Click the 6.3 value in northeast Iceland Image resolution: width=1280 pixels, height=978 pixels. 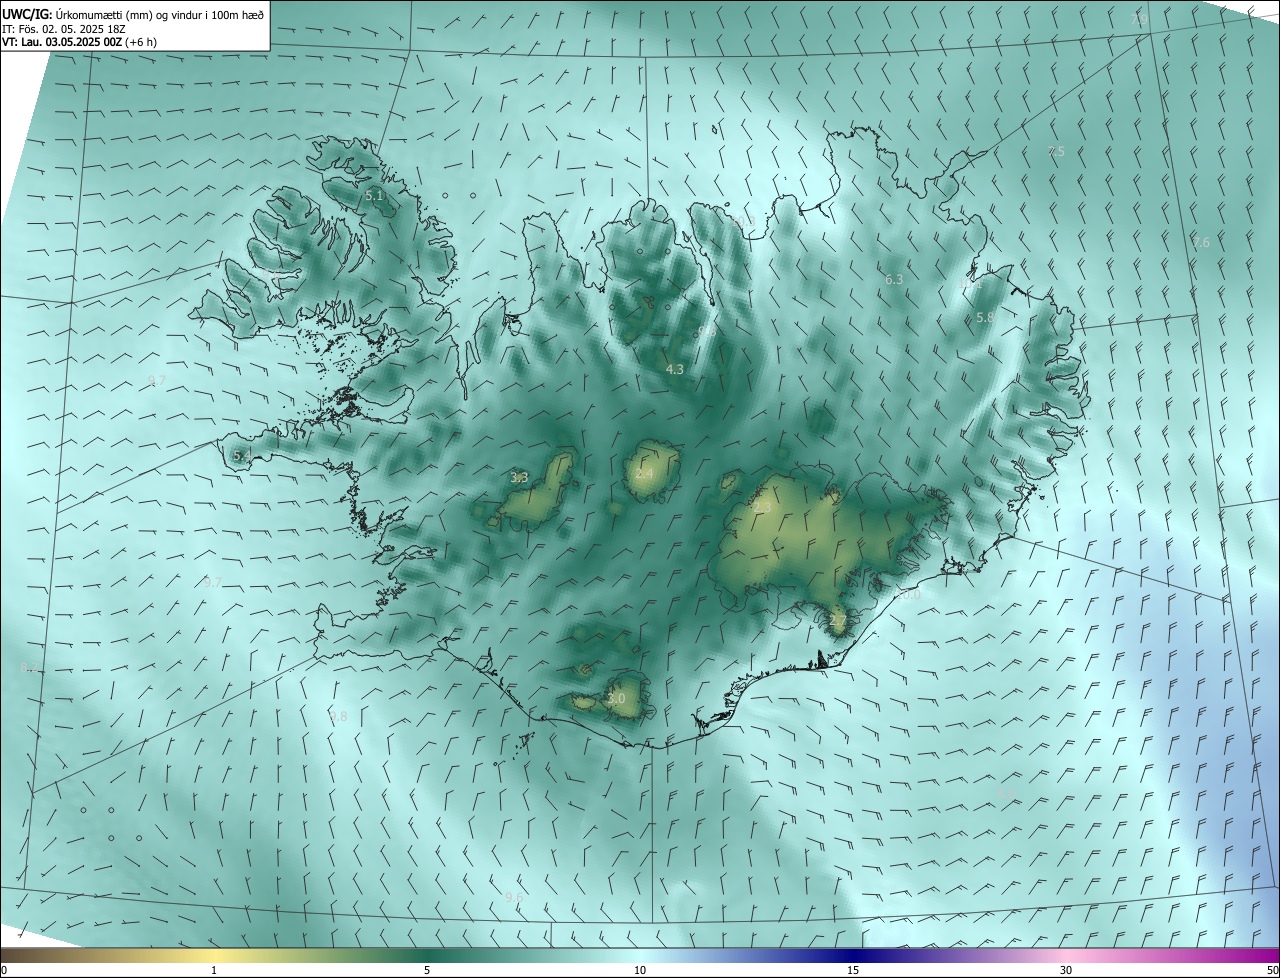pos(894,280)
